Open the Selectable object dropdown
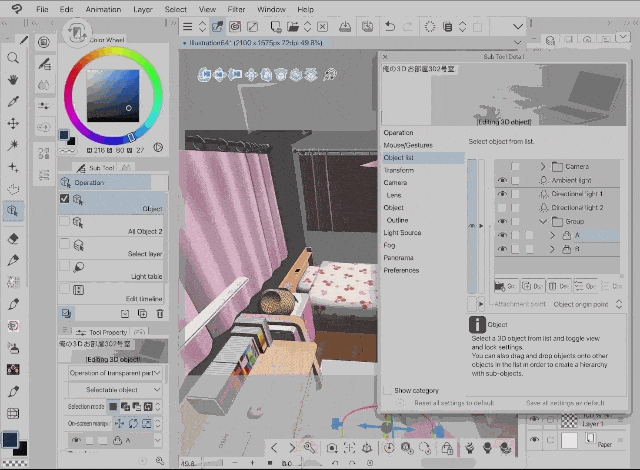The image size is (640, 470). click(115, 390)
